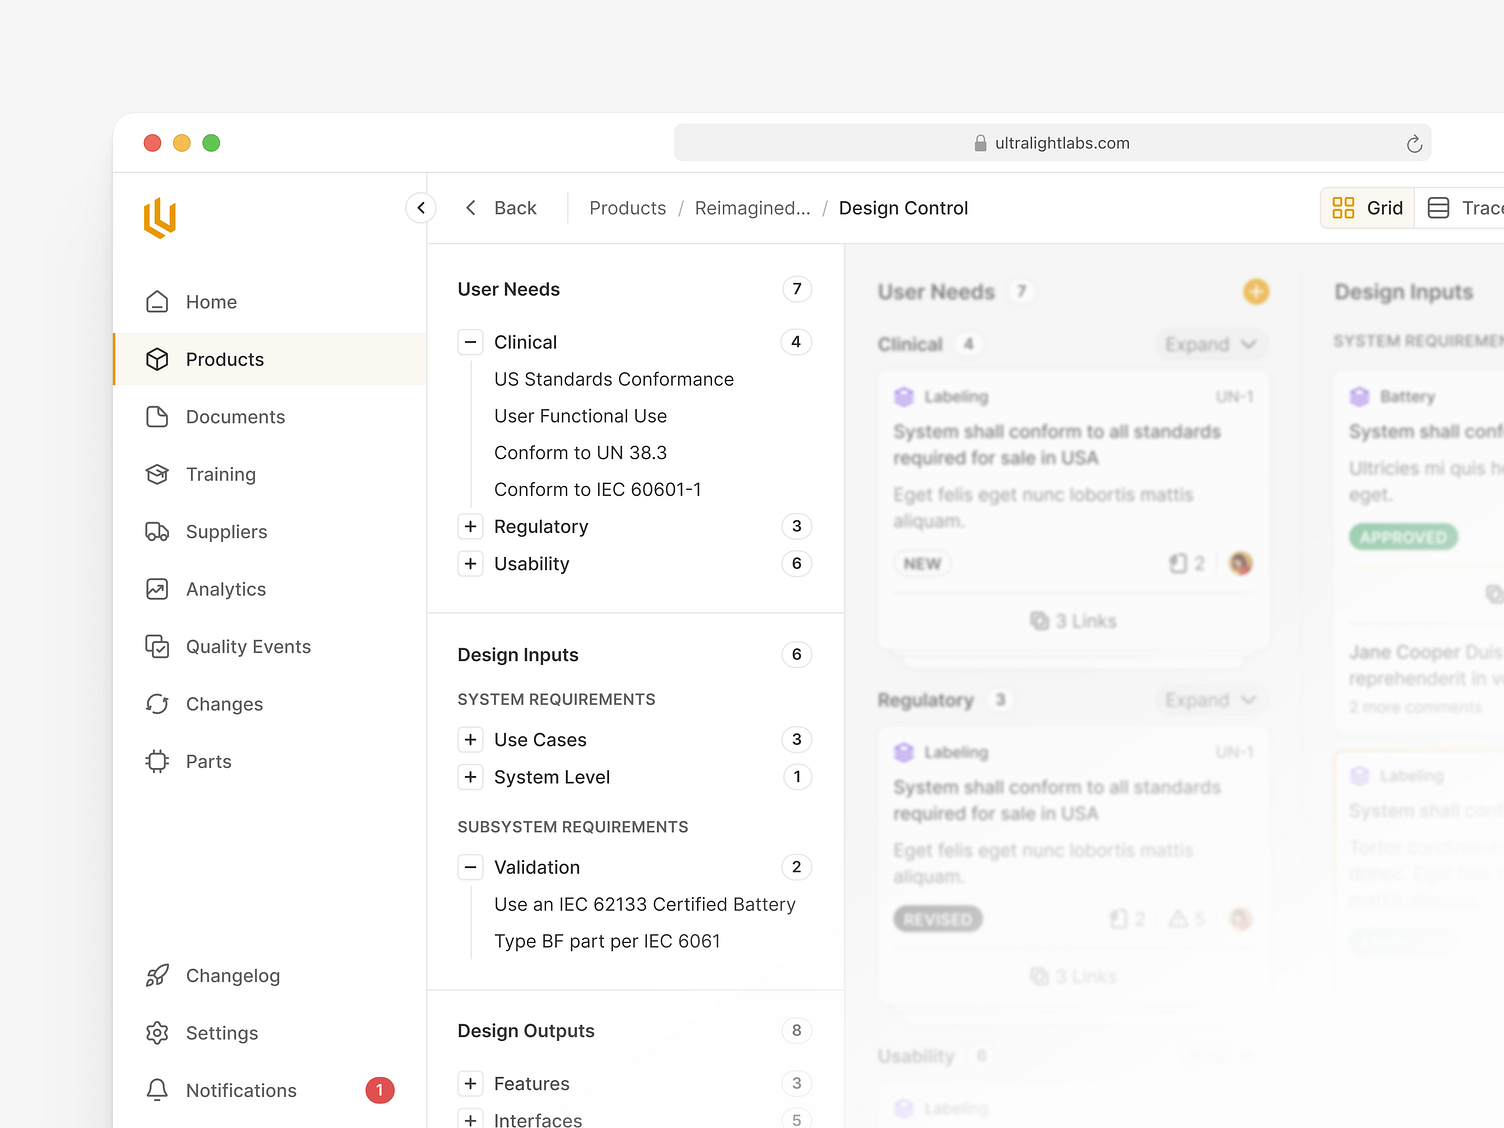The width and height of the screenshot is (1504, 1128).
Task: Select Use an IEC 62133 Certified Battery
Action: click(645, 904)
